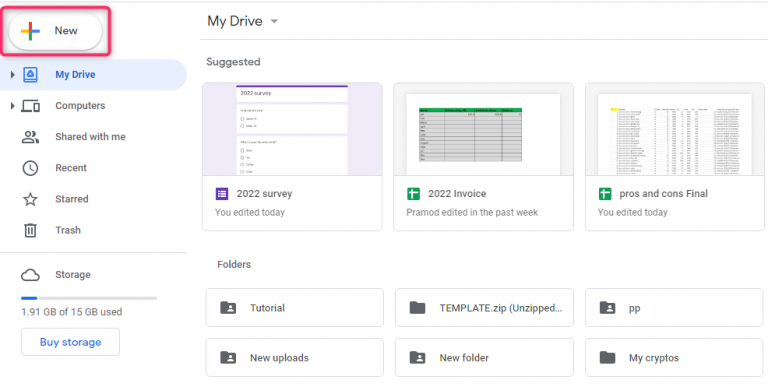Select the Computers icon in sidebar
Image resolution: width=768 pixels, height=387 pixels.
tap(30, 106)
